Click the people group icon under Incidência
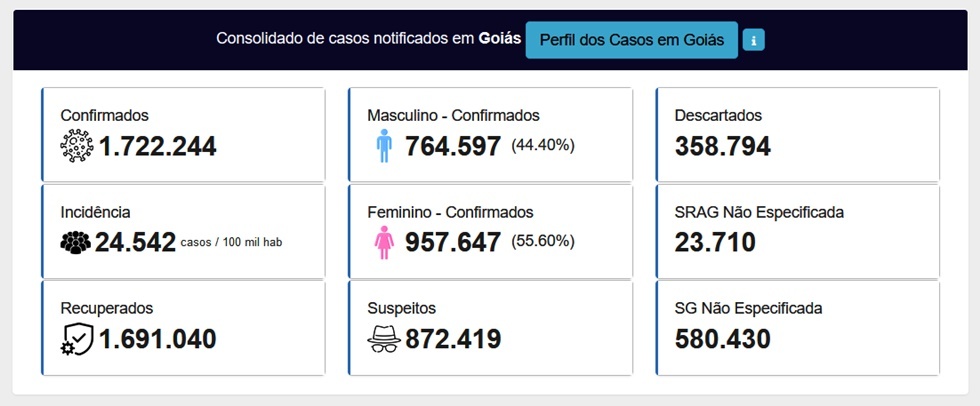980x406 pixels. [76, 242]
